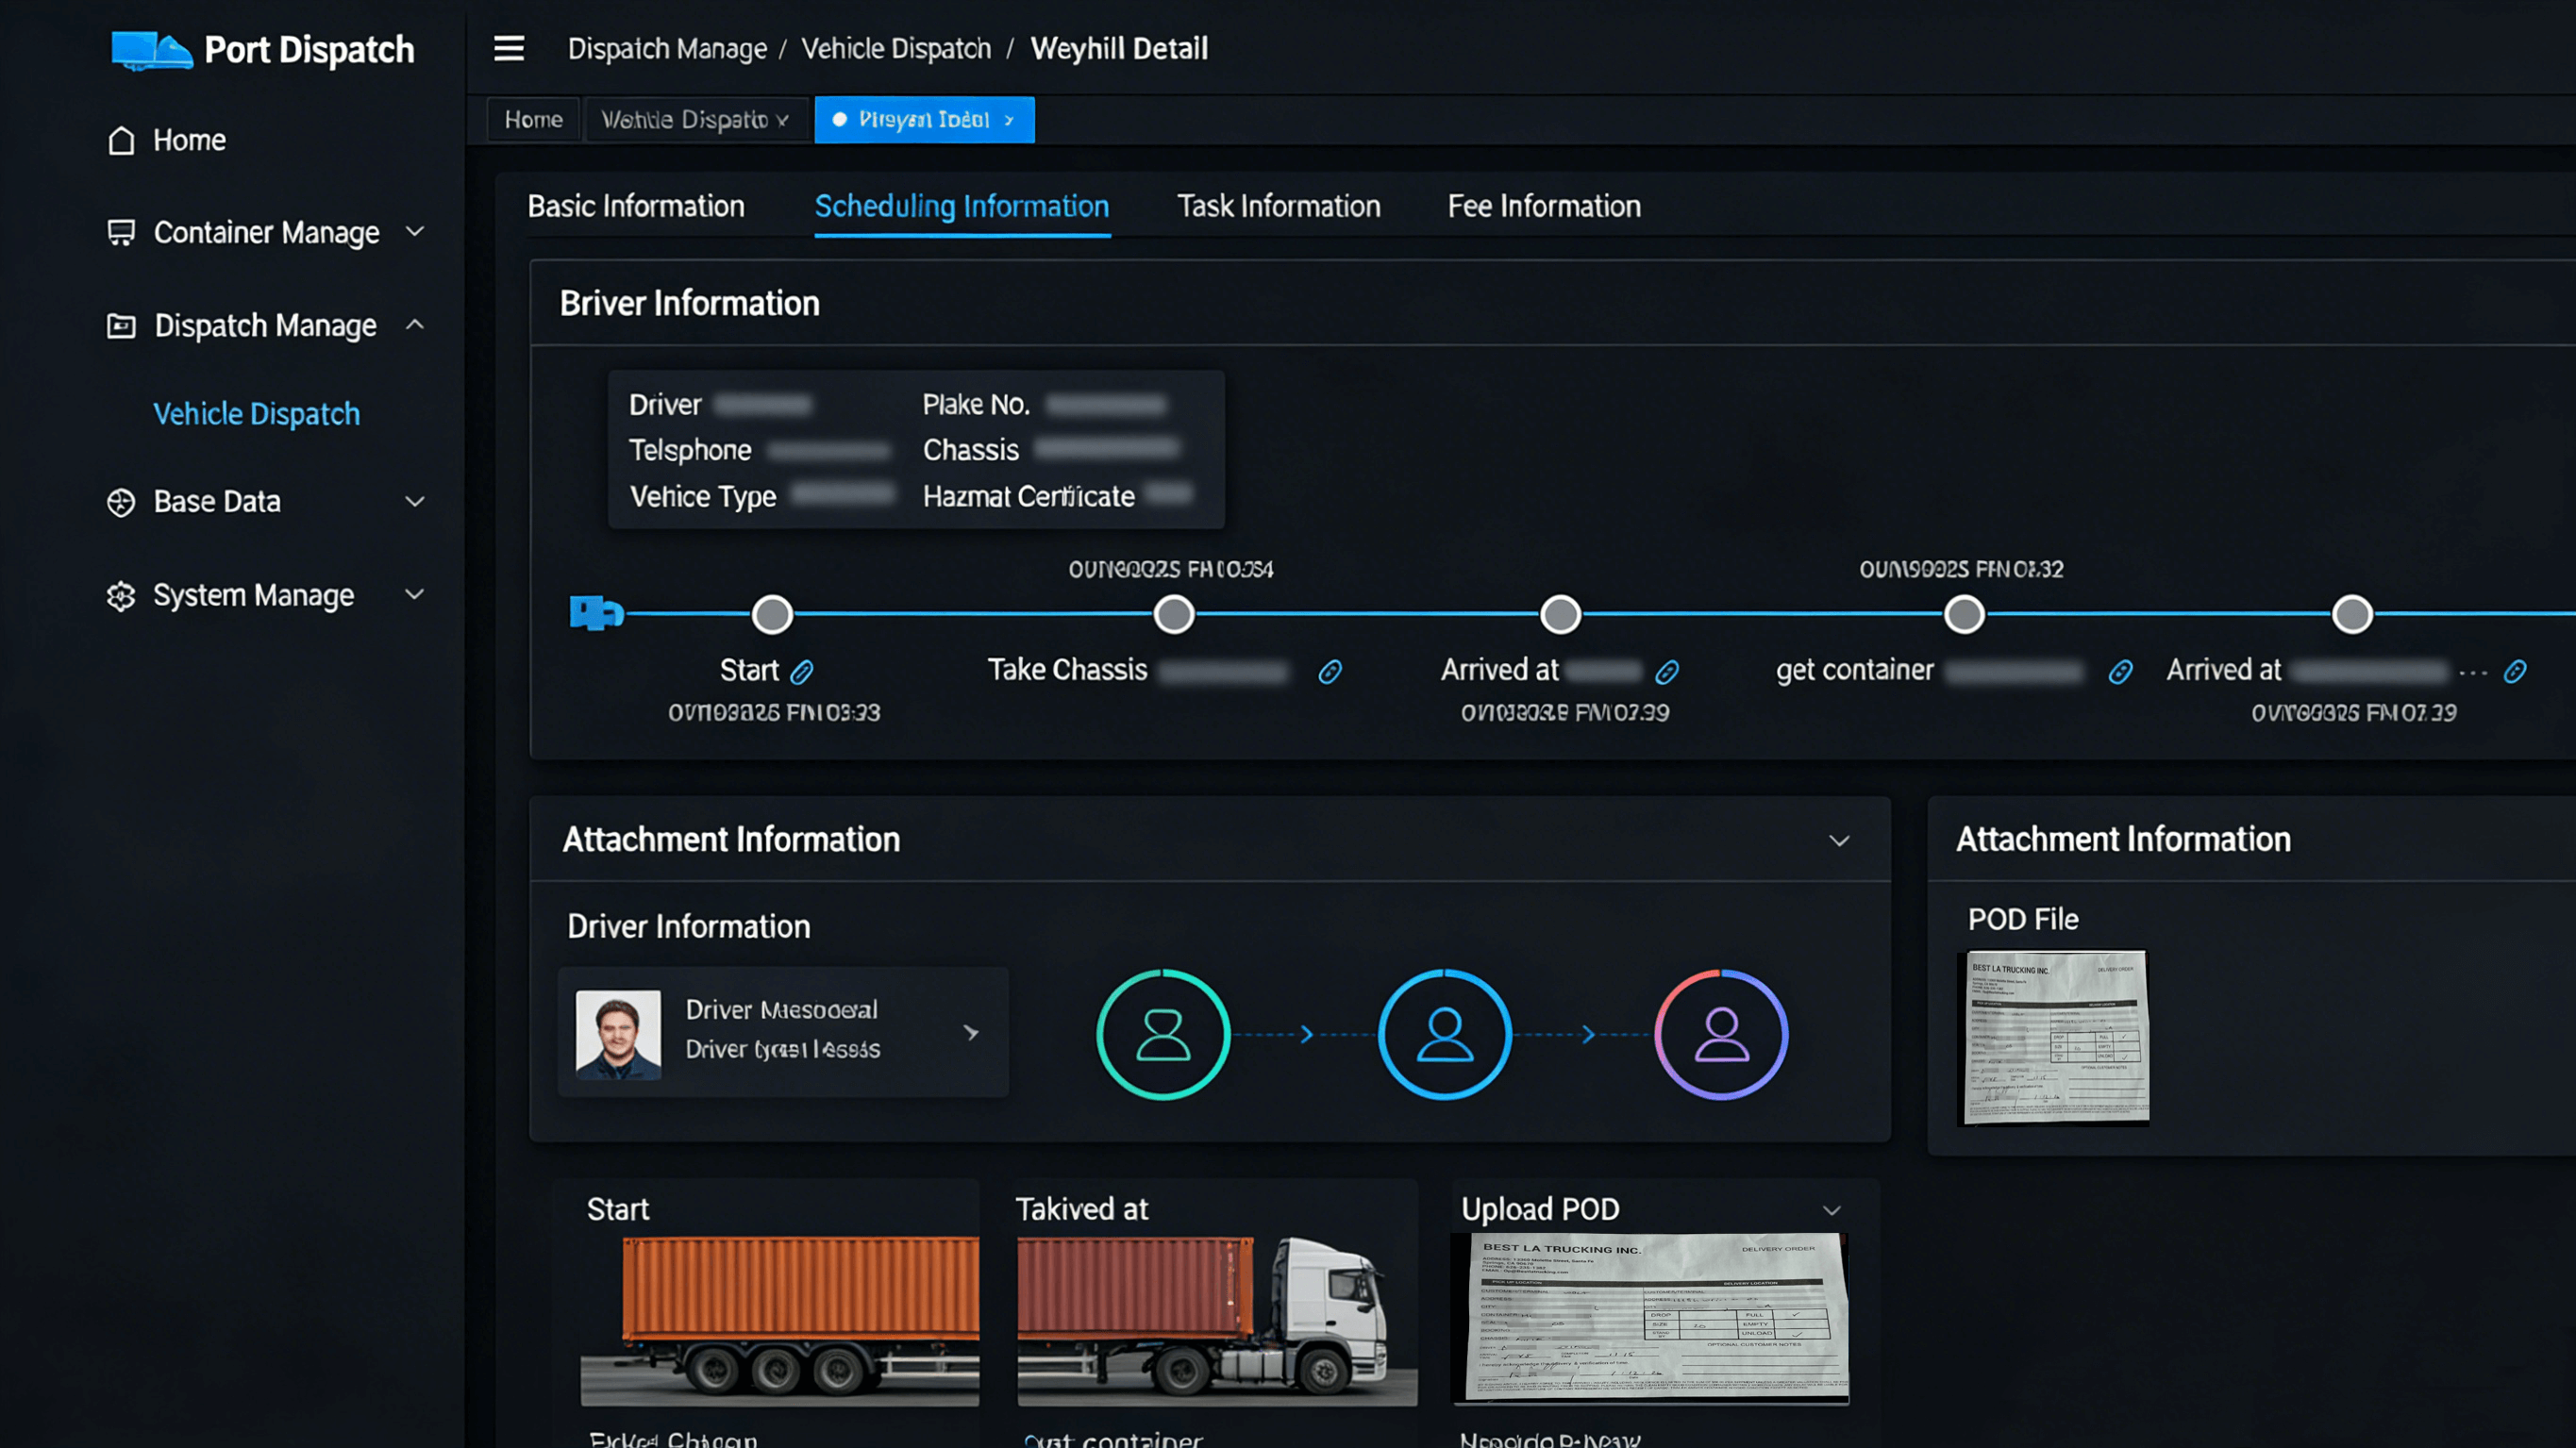The height and width of the screenshot is (1448, 2576).
Task: Close the Vehicle Dispatch page tab
Action: coord(783,121)
